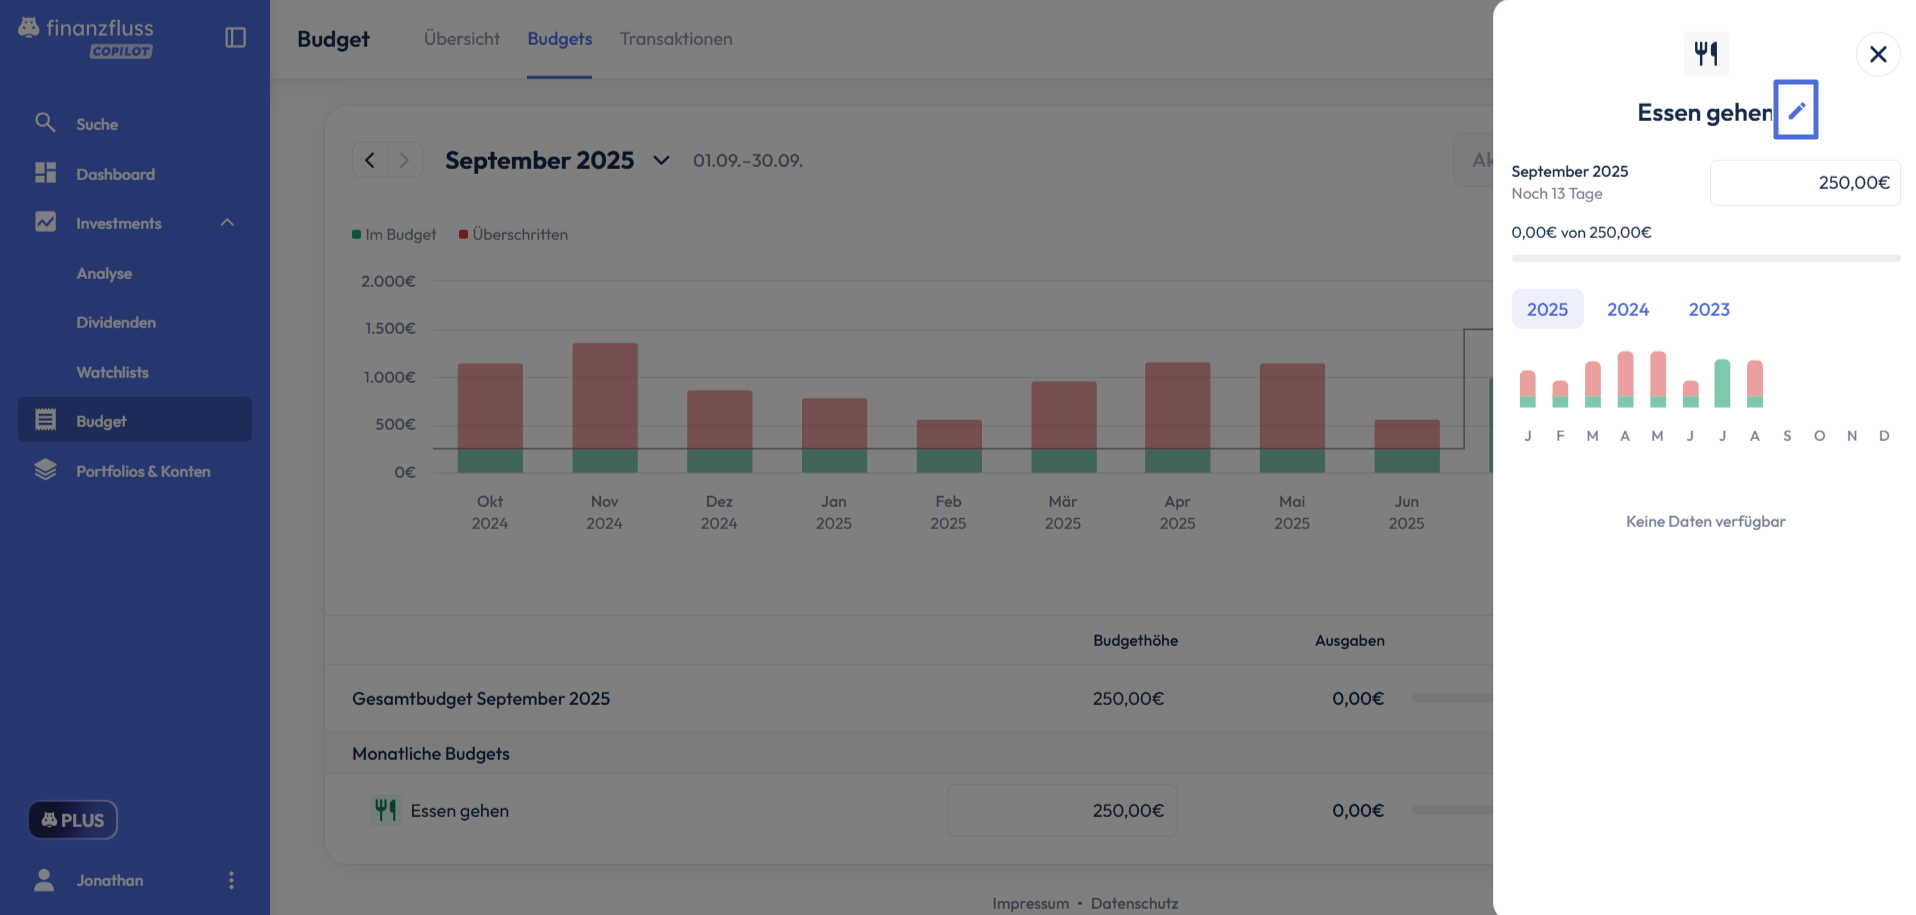The height and width of the screenshot is (915, 1916).
Task: Select the 2025 year in the panel
Action: [1546, 310]
